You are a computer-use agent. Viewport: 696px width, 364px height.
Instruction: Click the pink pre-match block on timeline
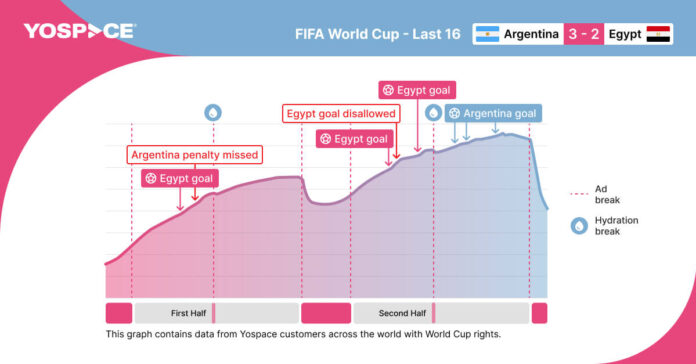tap(119, 313)
